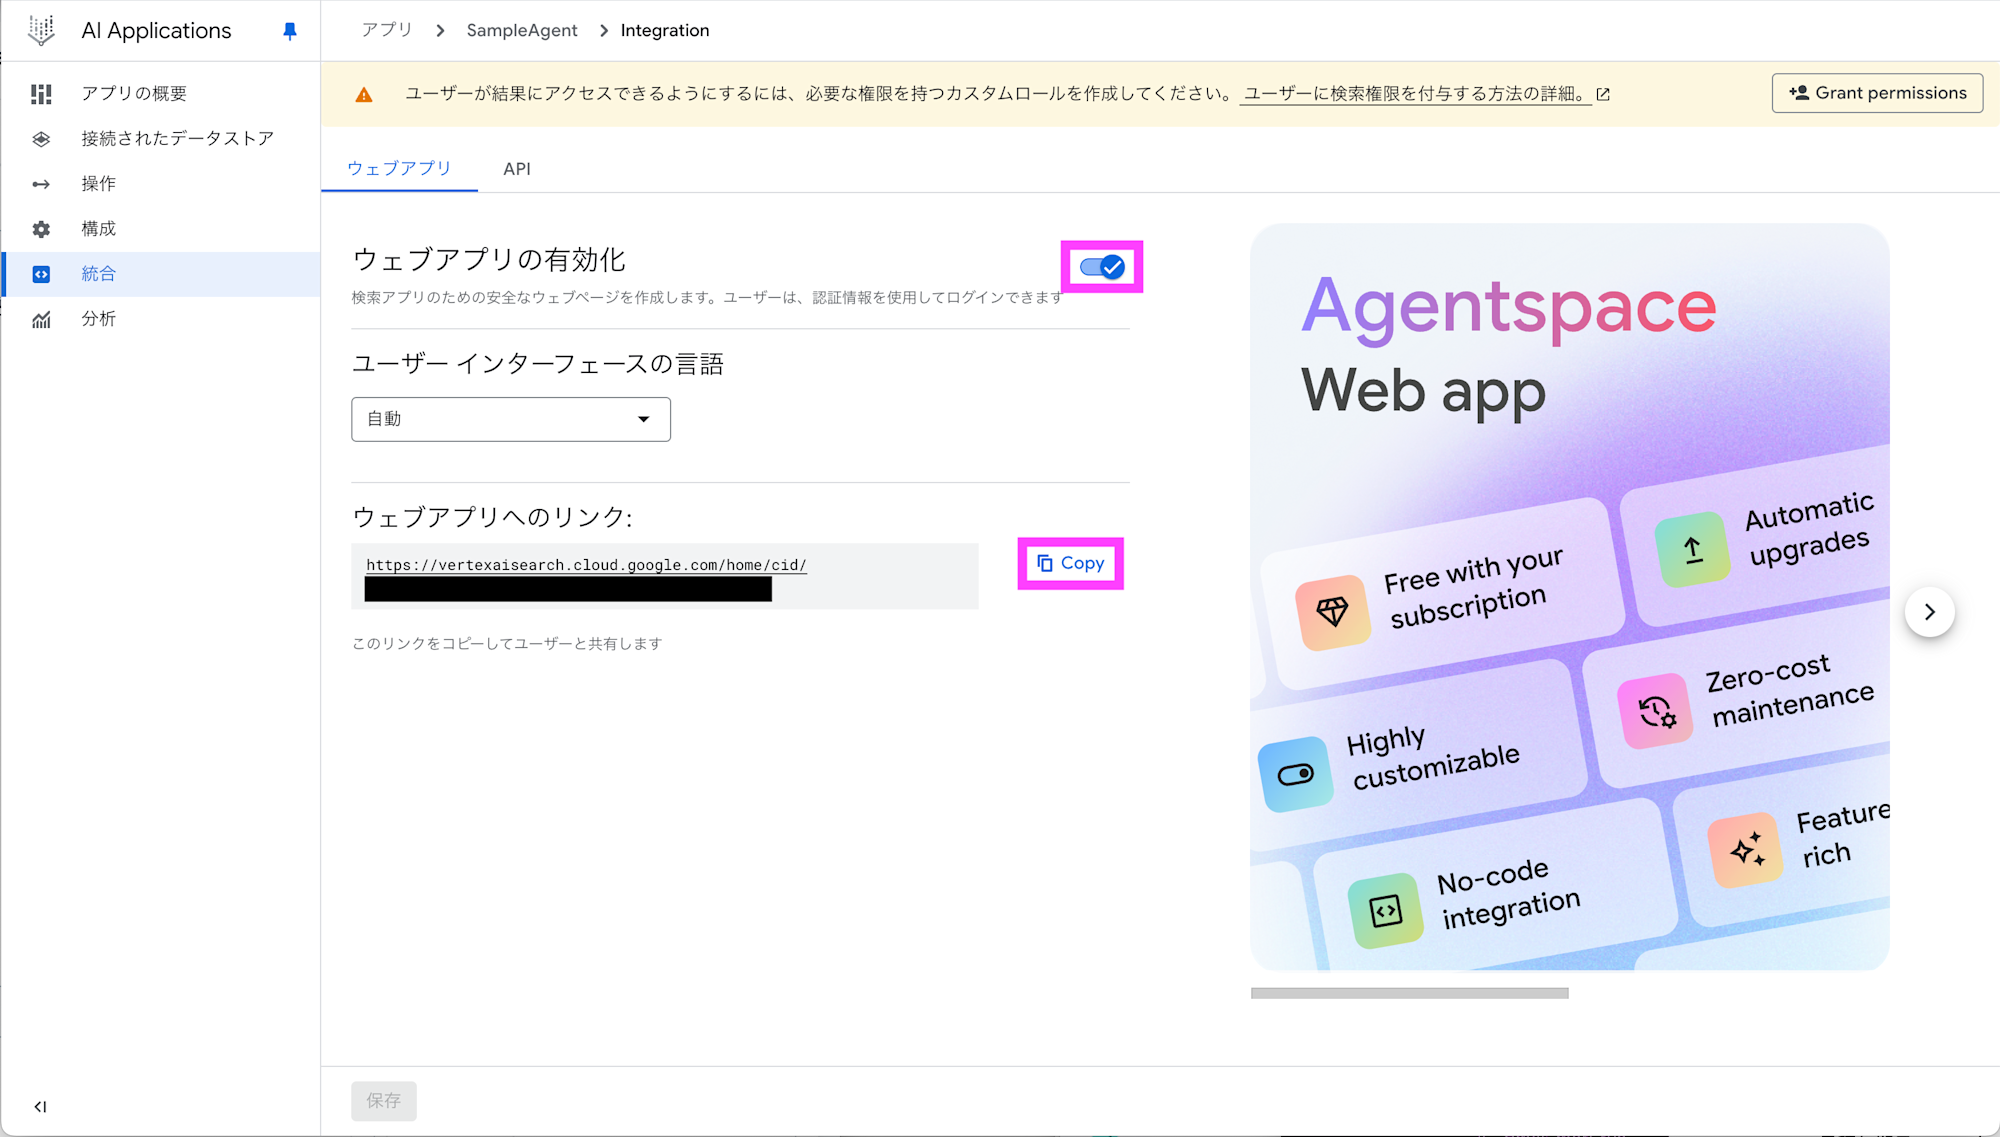Click the orange warning triangle icon
2000x1137 pixels.
tap(364, 94)
